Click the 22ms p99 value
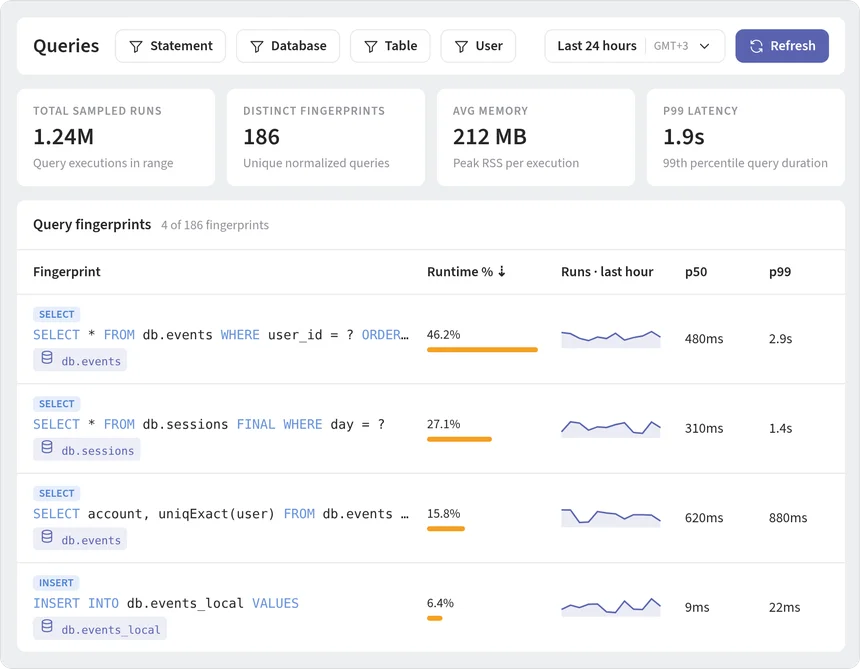 pos(784,608)
